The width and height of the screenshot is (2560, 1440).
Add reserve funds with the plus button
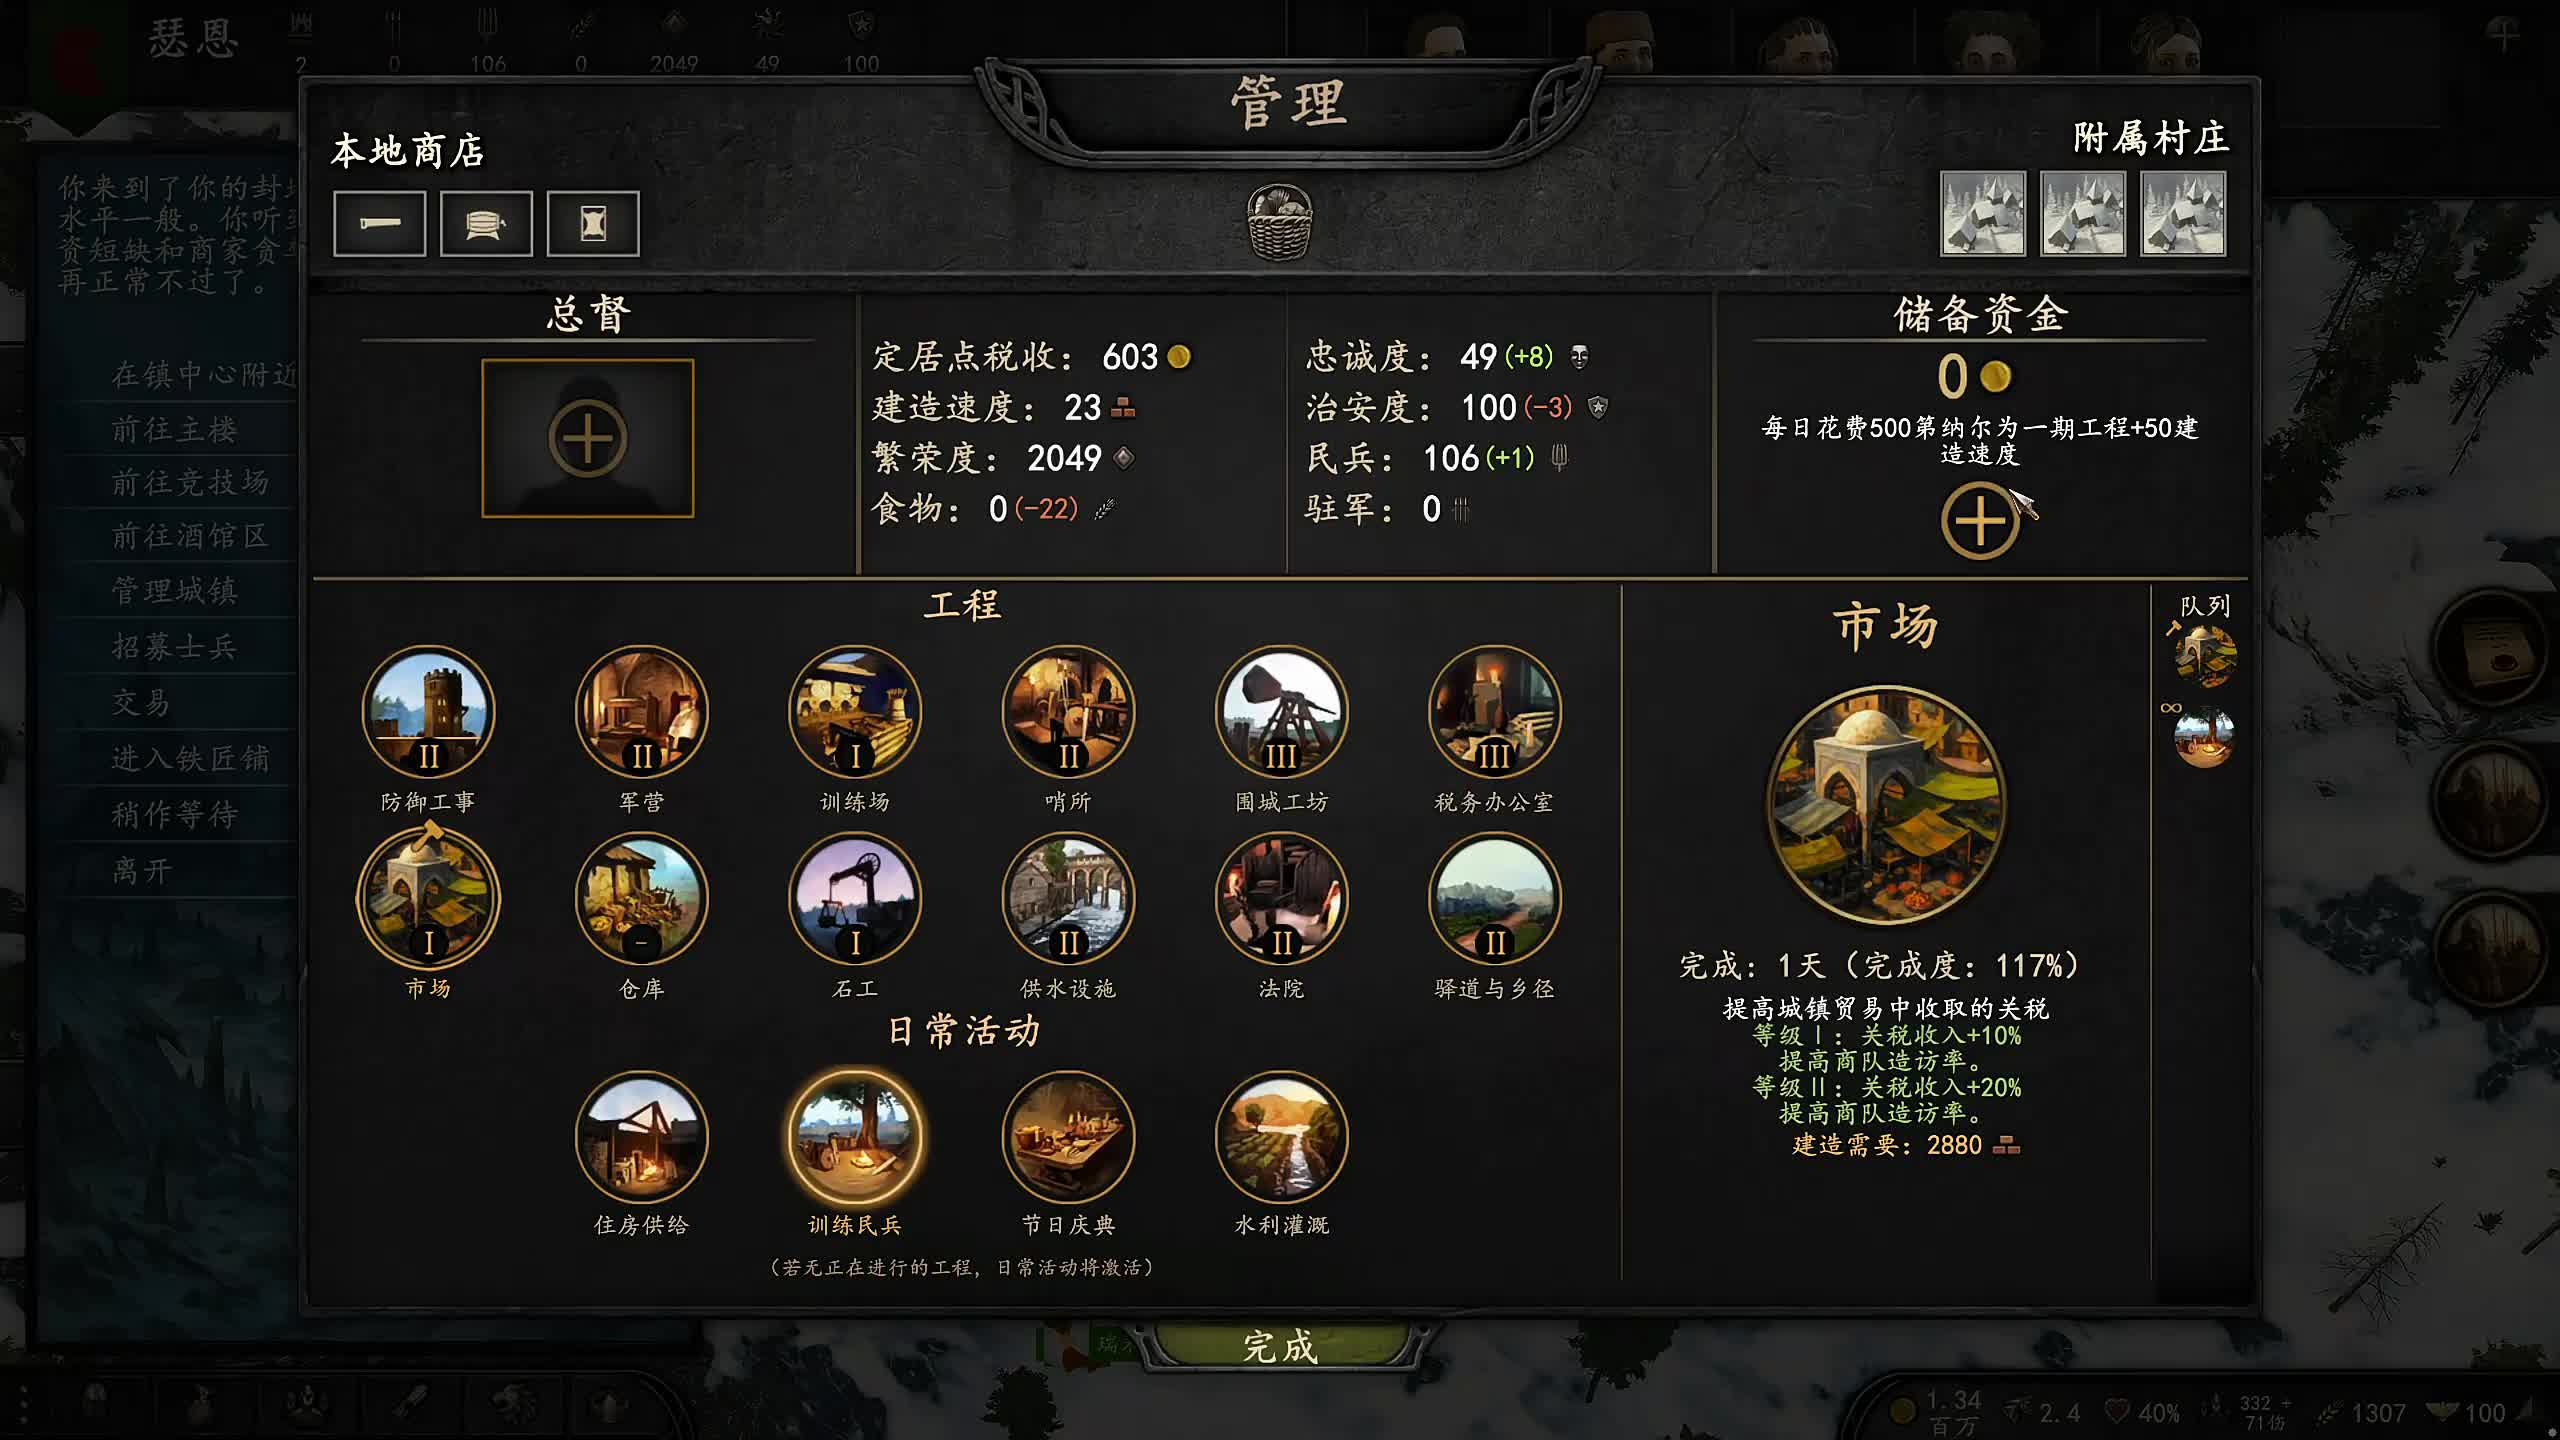click(x=1980, y=521)
